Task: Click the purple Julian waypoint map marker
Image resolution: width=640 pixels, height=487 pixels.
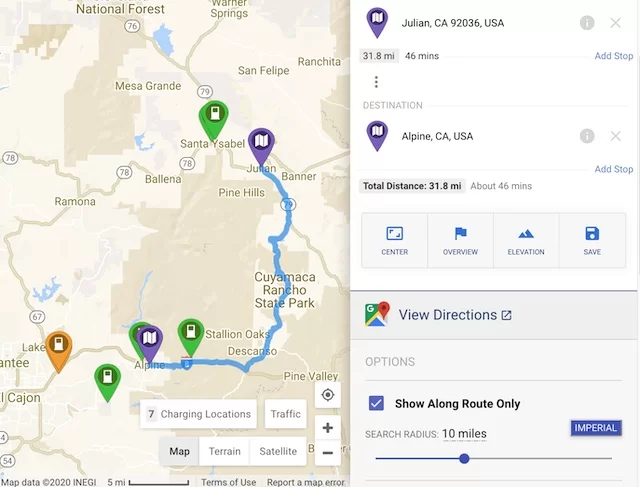Action: pyautogui.click(x=261, y=144)
